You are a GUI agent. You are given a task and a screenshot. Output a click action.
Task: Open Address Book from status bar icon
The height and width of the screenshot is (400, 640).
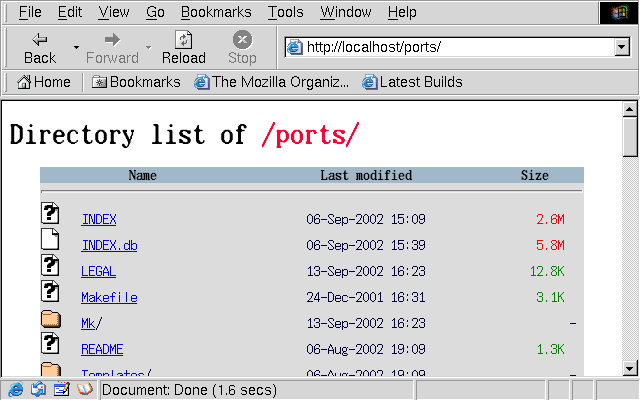click(84, 389)
